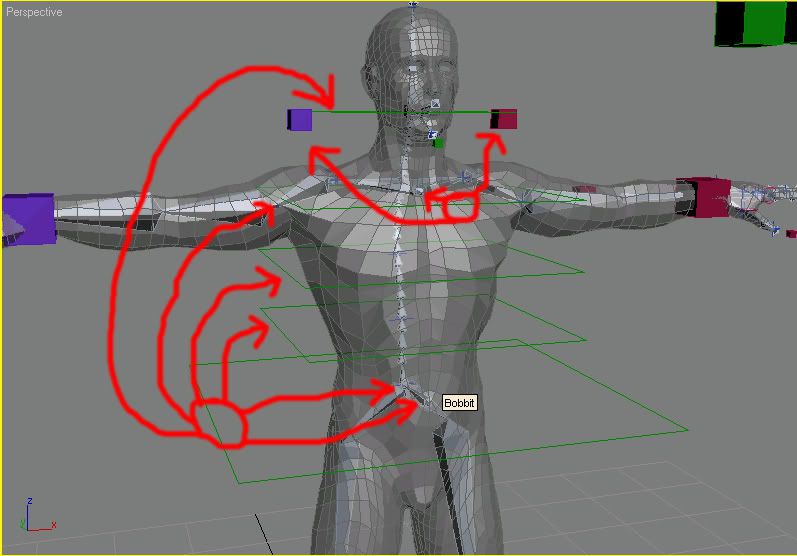This screenshot has width=797, height=556.
Task: Open the Perspective viewport label menu
Action: tap(33, 12)
